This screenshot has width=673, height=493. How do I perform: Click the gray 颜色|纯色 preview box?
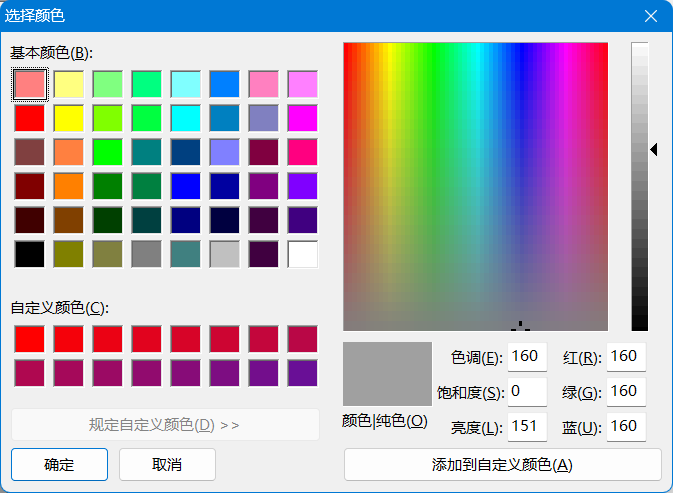387,374
